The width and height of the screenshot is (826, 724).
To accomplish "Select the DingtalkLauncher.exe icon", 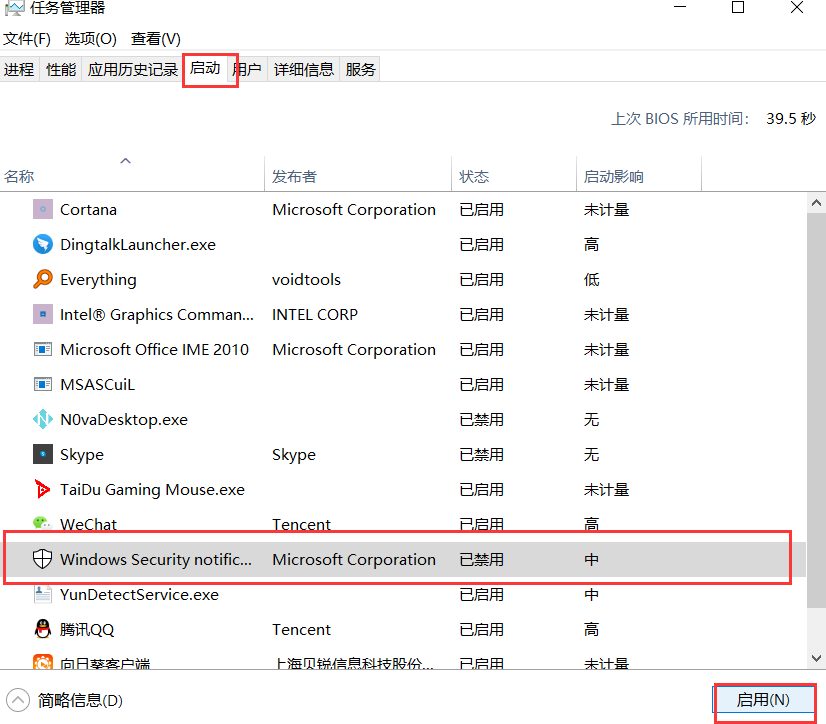I will tap(42, 245).
